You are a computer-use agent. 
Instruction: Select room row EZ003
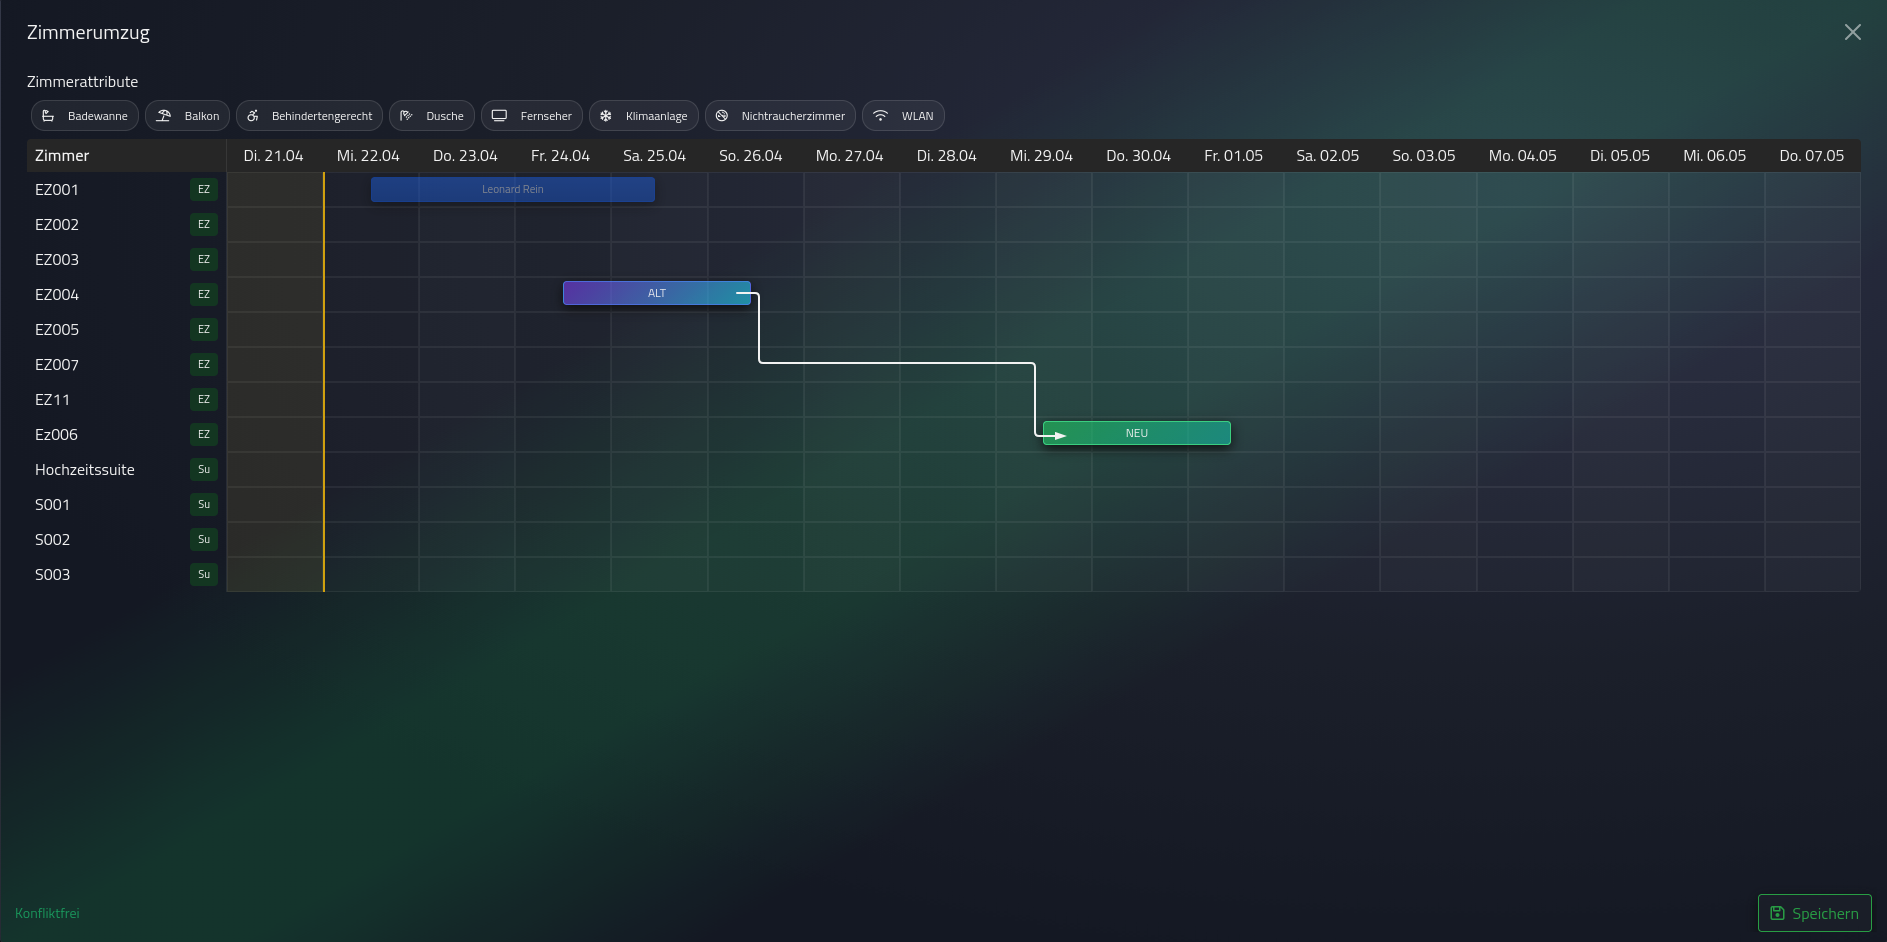coord(127,259)
